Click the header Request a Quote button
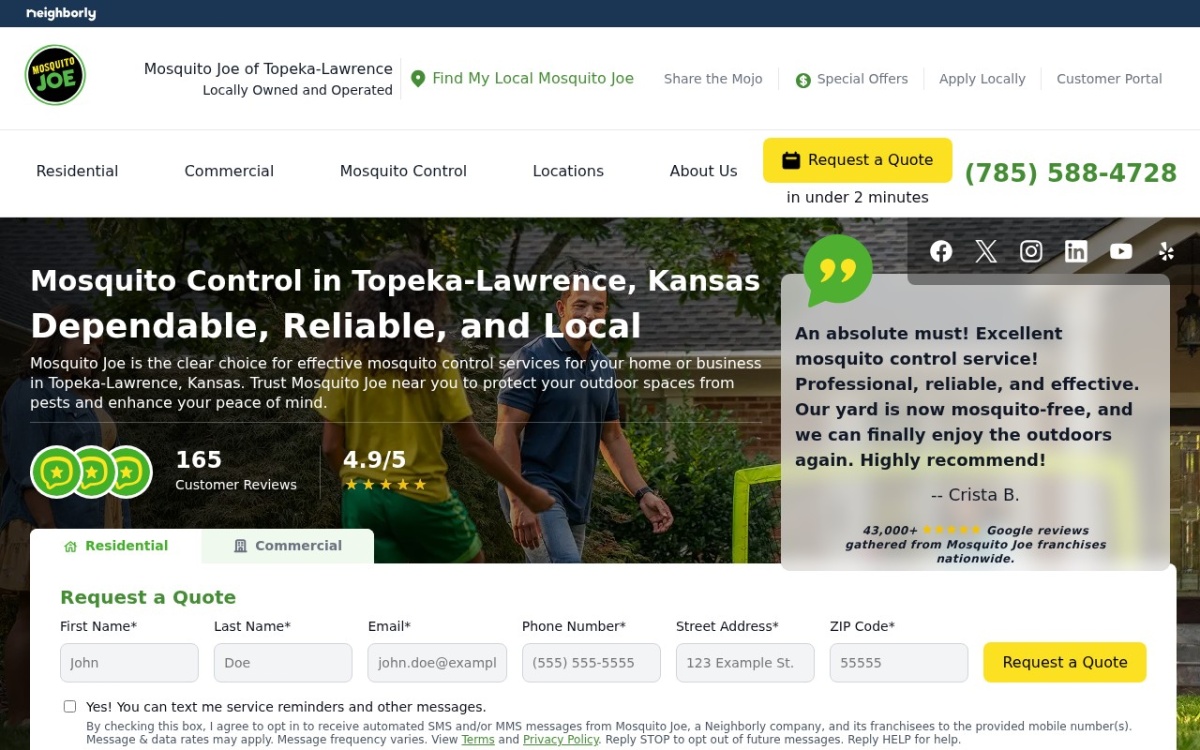 [x=857, y=160]
